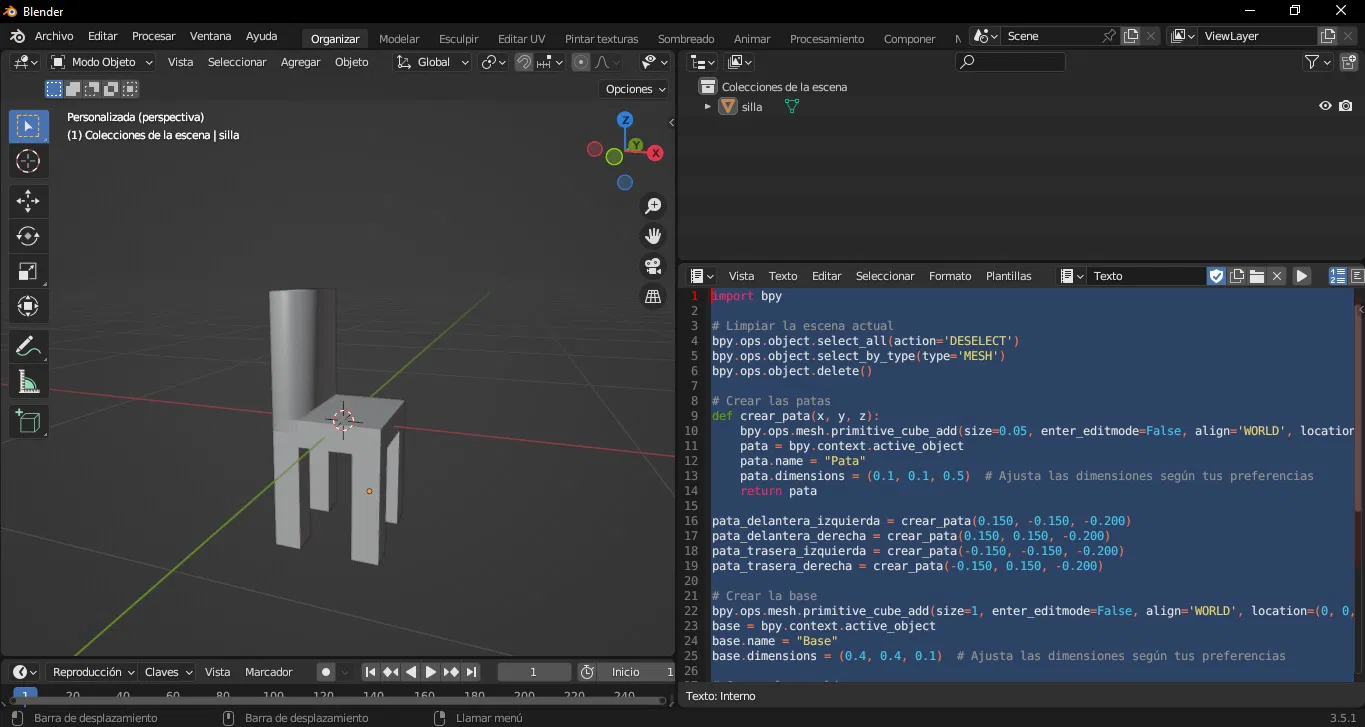Open the Plantillas menu in text editor

[1008, 276]
